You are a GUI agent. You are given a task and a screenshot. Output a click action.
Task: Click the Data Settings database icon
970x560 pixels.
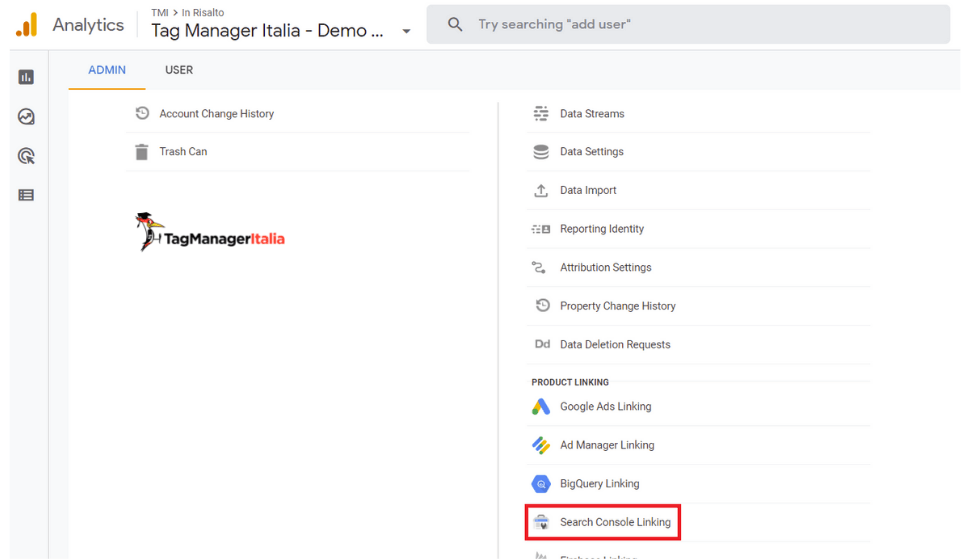click(541, 152)
